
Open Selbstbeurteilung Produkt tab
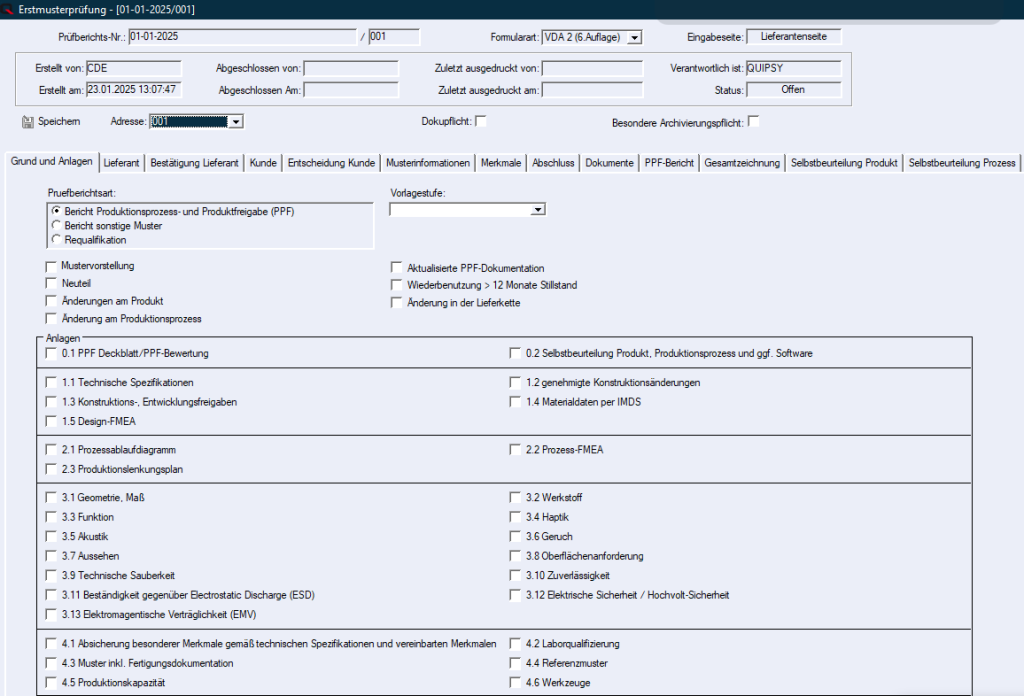(844, 163)
